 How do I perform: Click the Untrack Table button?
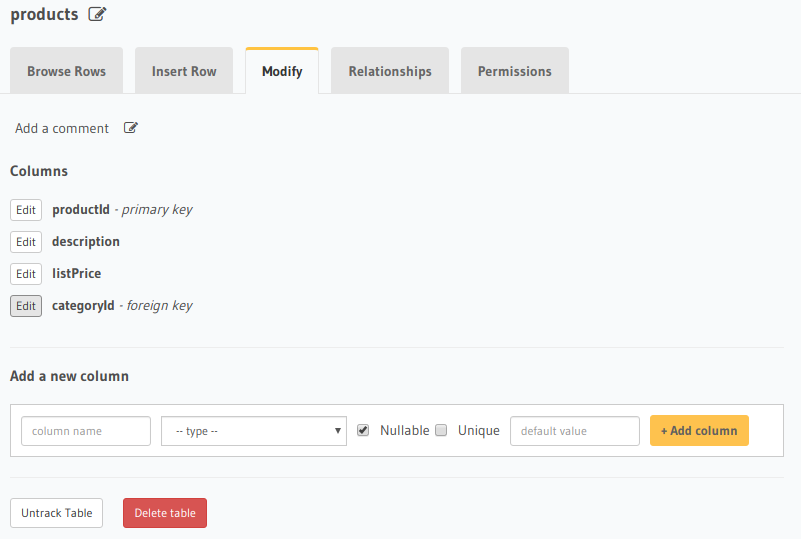point(56,513)
